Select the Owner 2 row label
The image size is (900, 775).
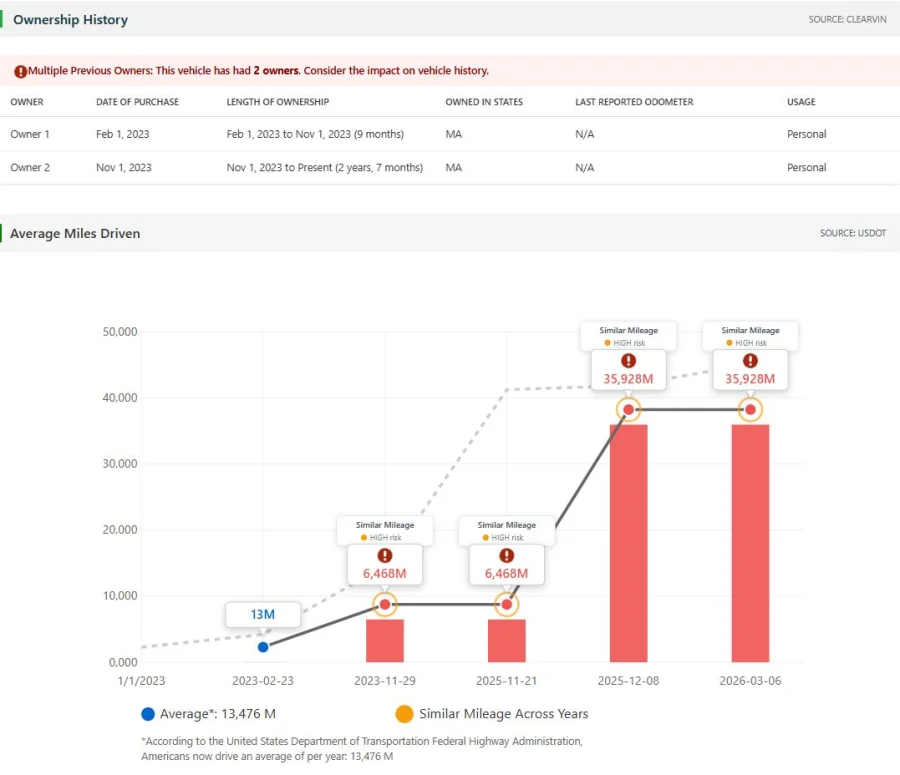pyautogui.click(x=30, y=167)
